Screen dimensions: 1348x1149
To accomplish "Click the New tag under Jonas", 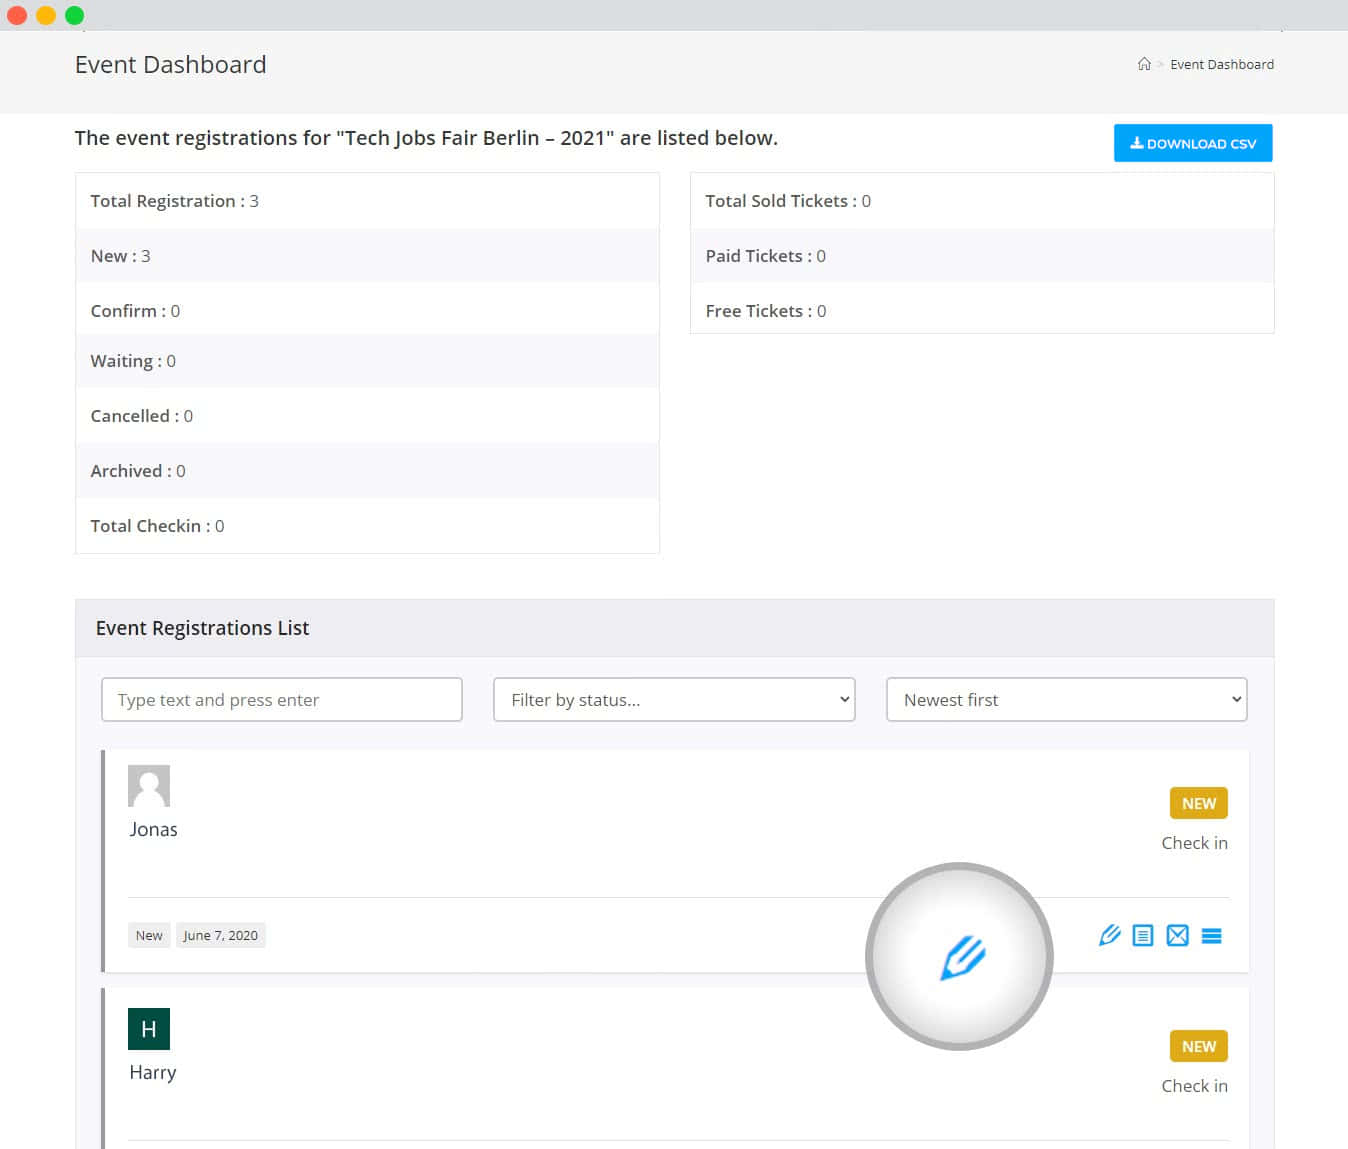I will pos(149,935).
